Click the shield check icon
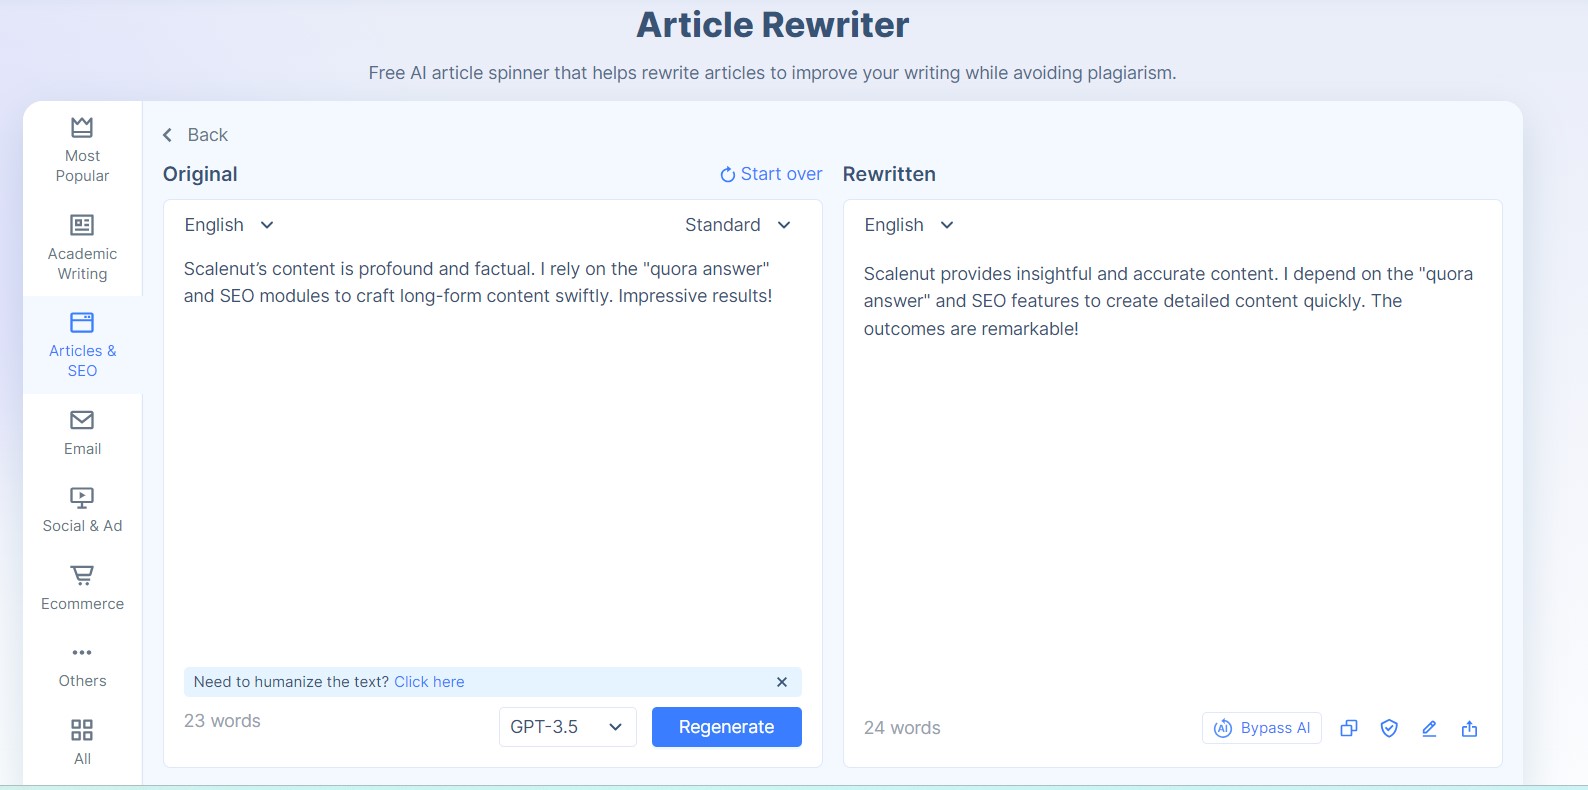Viewport: 1588px width, 790px height. 1389,728
